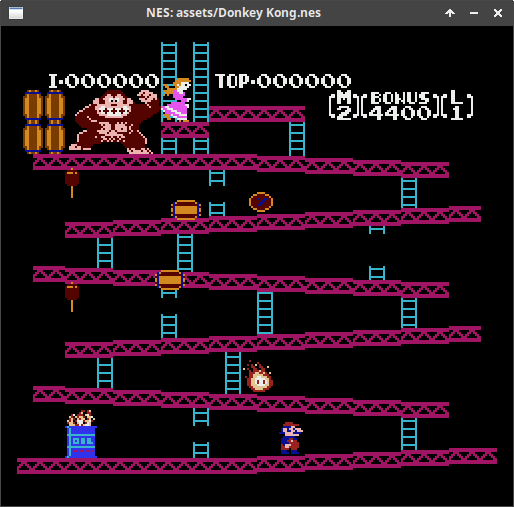The width and height of the screenshot is (514, 507).
Task: Click the ladder leading to Pauline's top platform
Action: point(297,139)
